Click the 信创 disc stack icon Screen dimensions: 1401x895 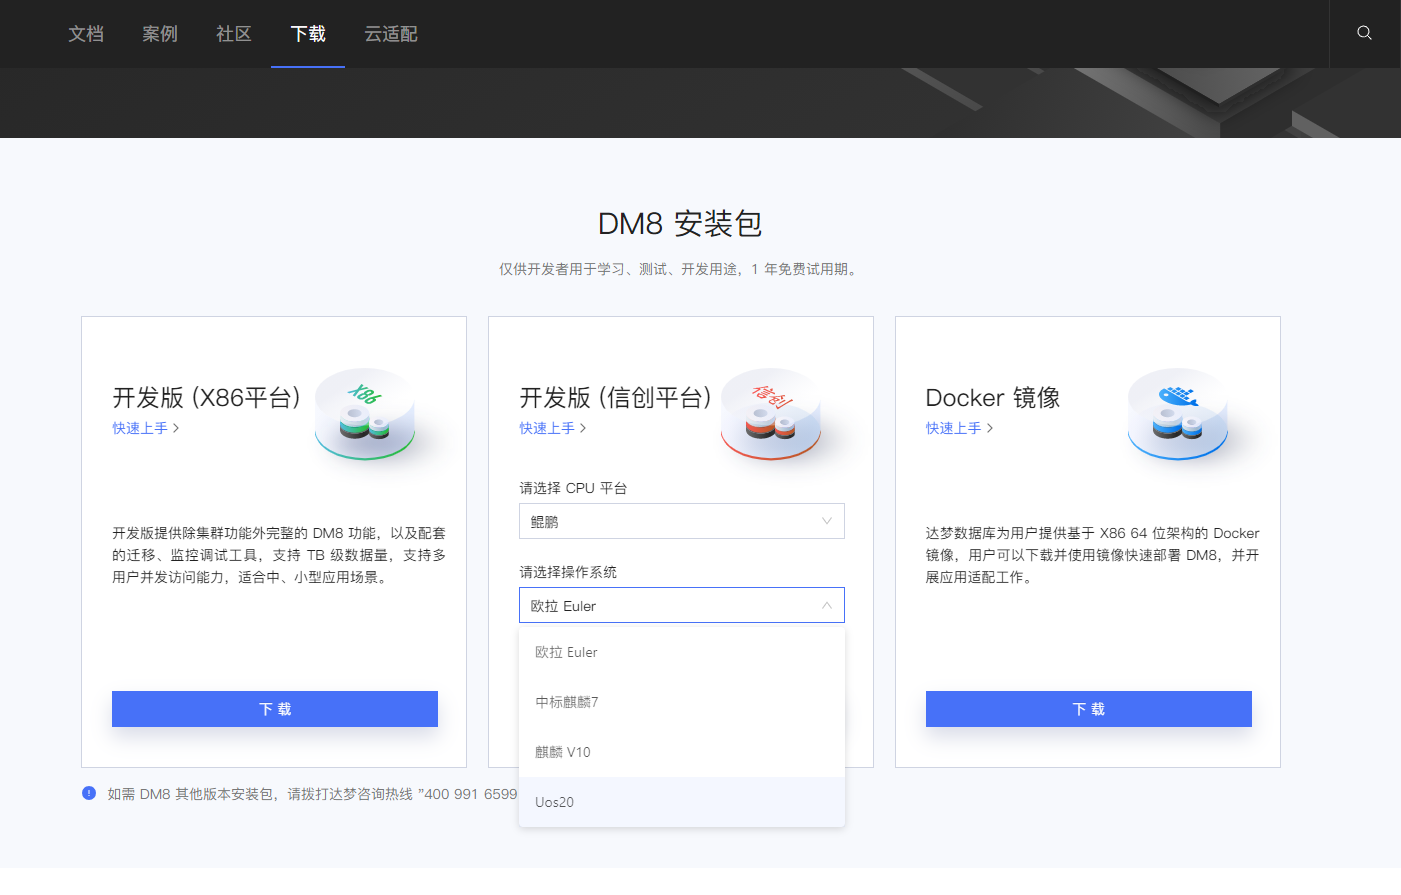(772, 415)
